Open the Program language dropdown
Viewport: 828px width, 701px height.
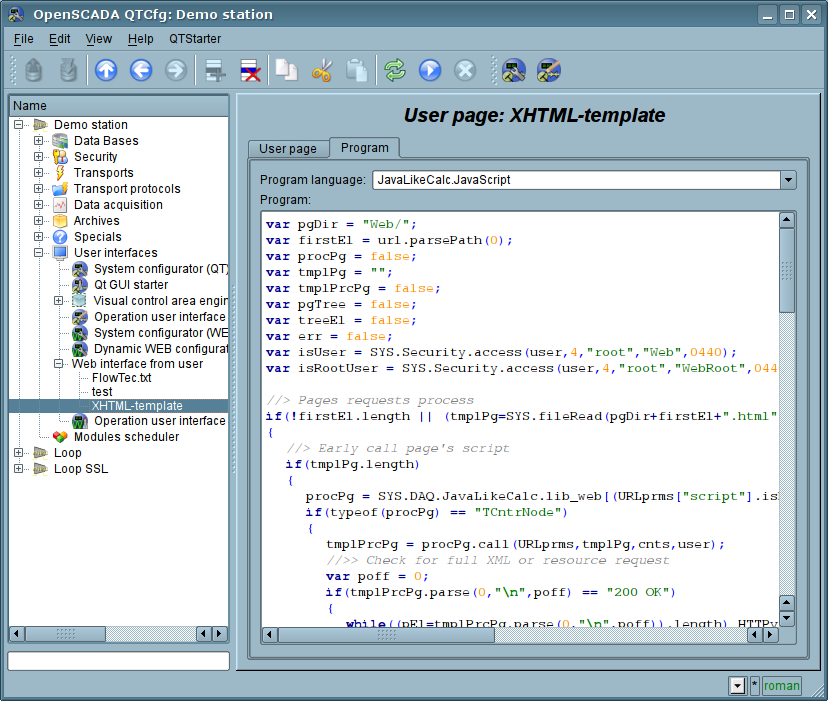[788, 180]
